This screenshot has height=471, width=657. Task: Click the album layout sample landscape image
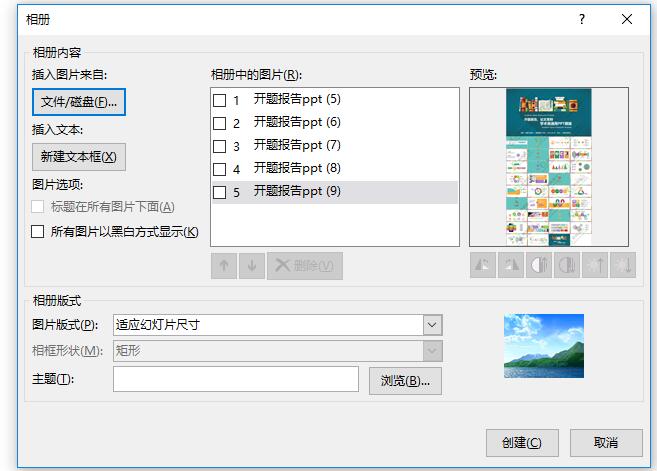[544, 346]
